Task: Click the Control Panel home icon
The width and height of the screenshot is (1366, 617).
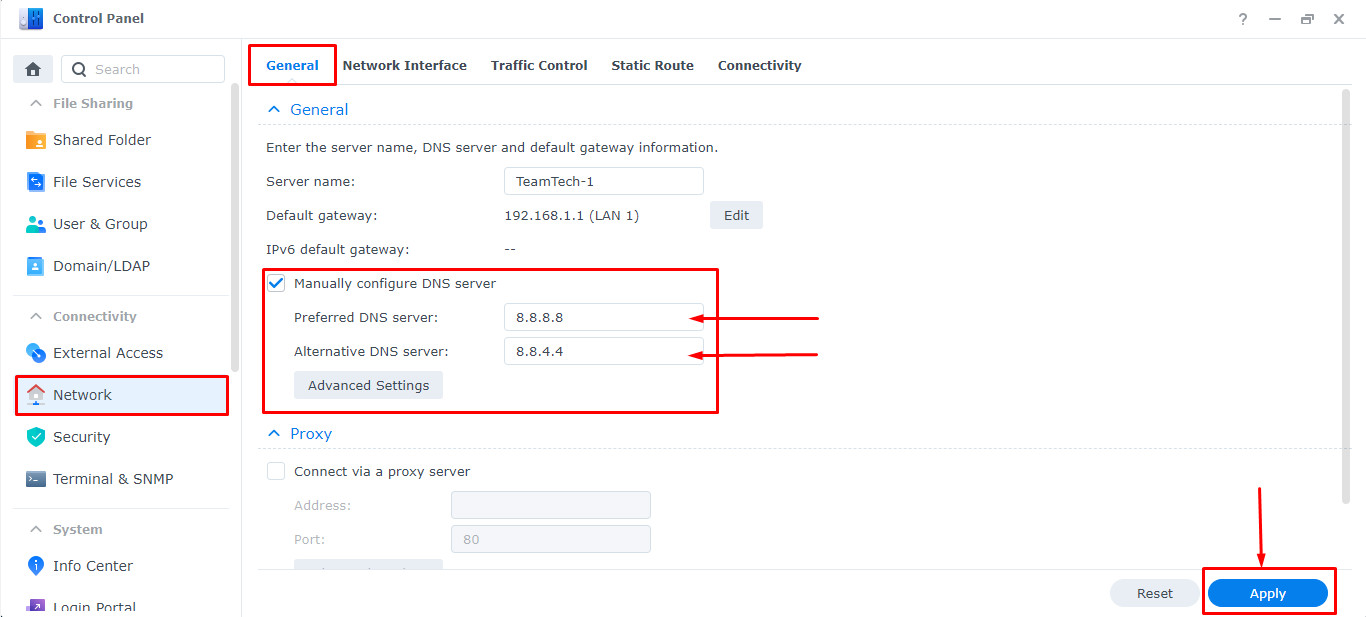Action: click(32, 68)
